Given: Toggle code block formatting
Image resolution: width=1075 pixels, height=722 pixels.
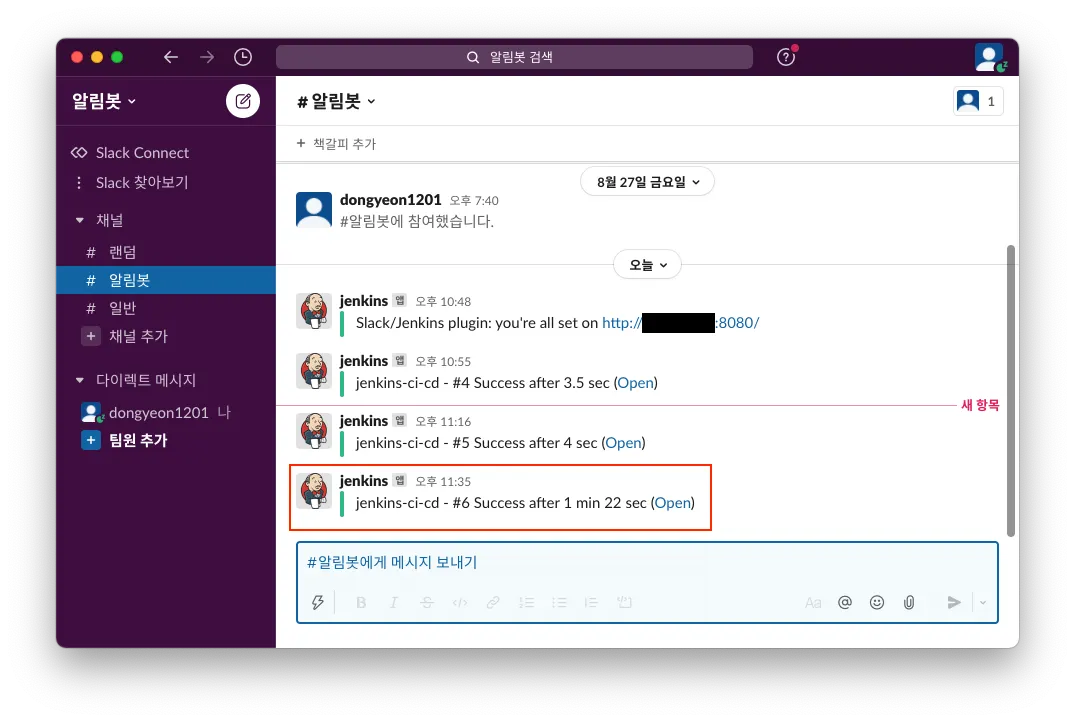Looking at the screenshot, I should pyautogui.click(x=624, y=602).
